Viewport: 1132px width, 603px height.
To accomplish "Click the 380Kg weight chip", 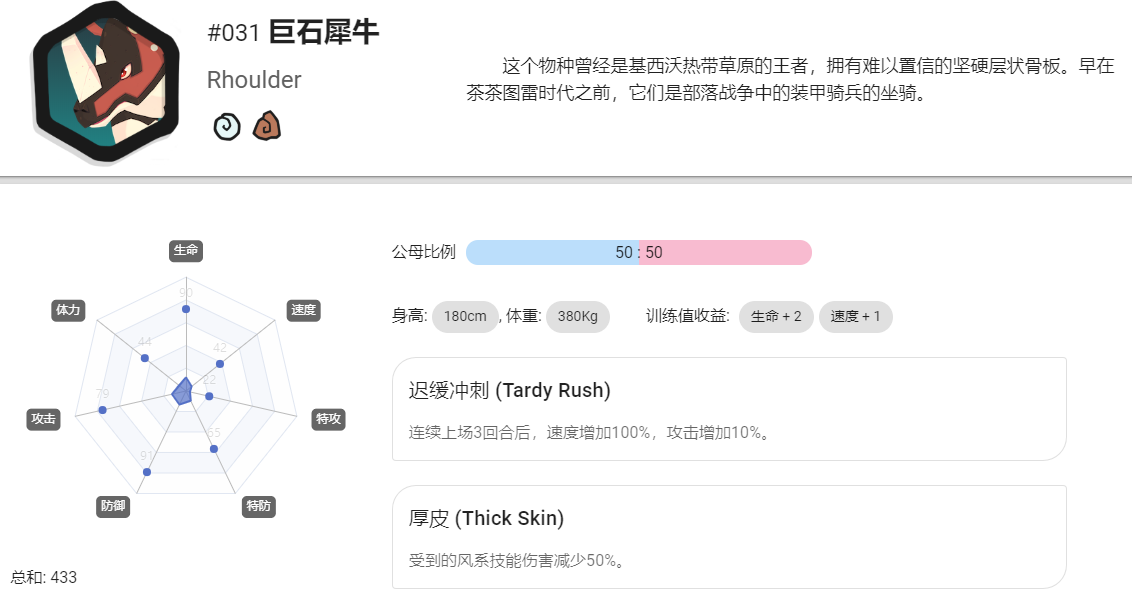I will [578, 317].
